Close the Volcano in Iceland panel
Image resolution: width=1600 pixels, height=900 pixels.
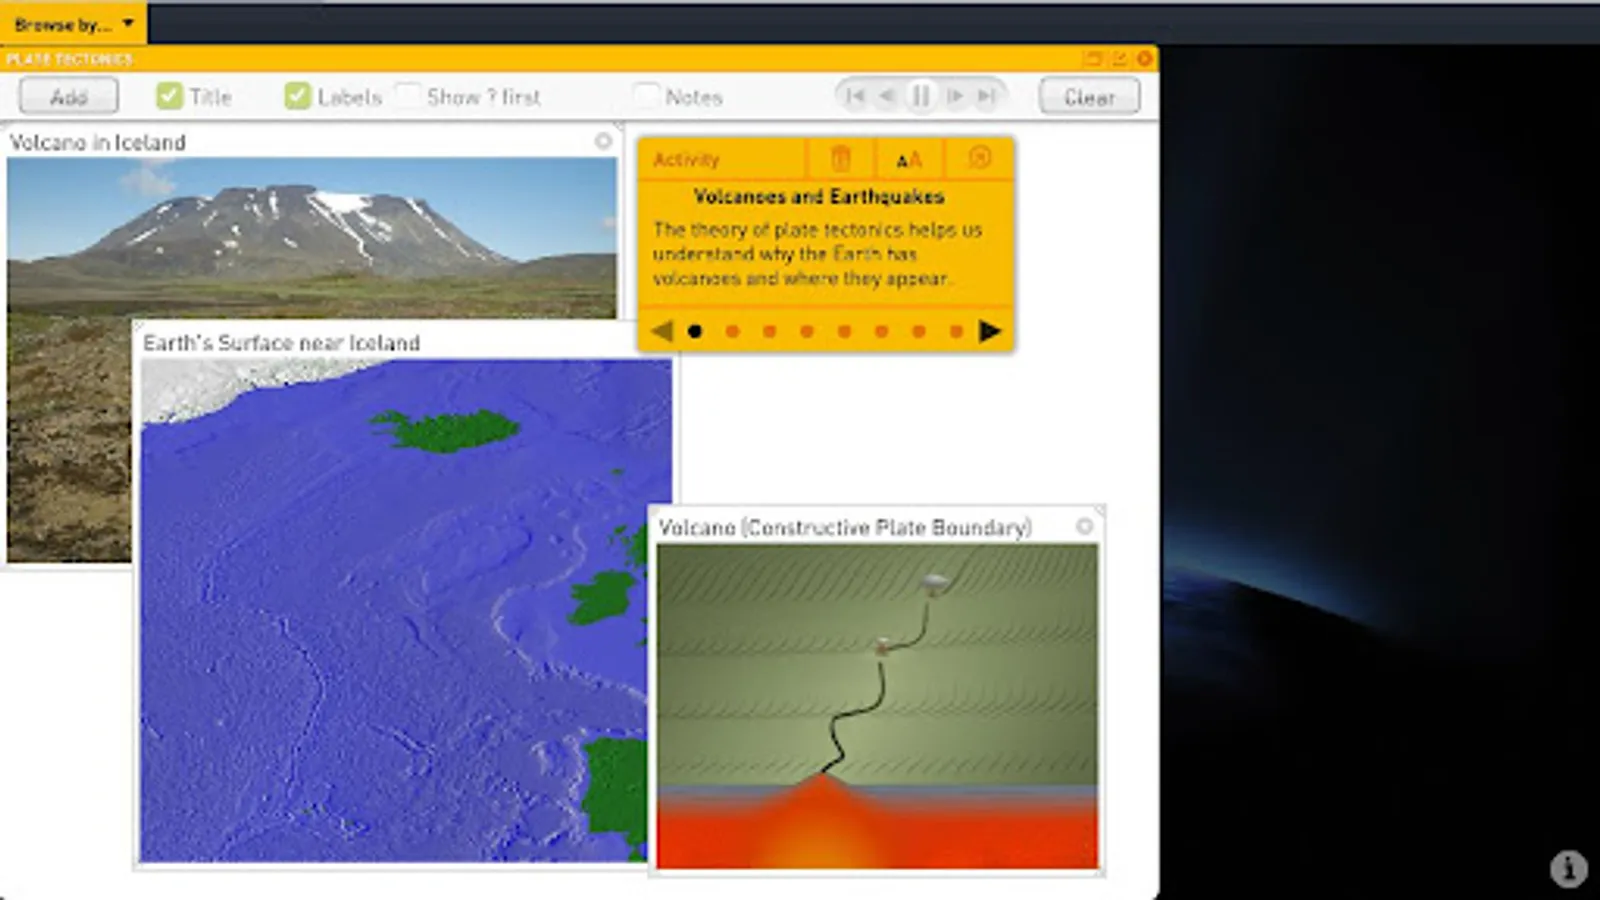pos(603,141)
